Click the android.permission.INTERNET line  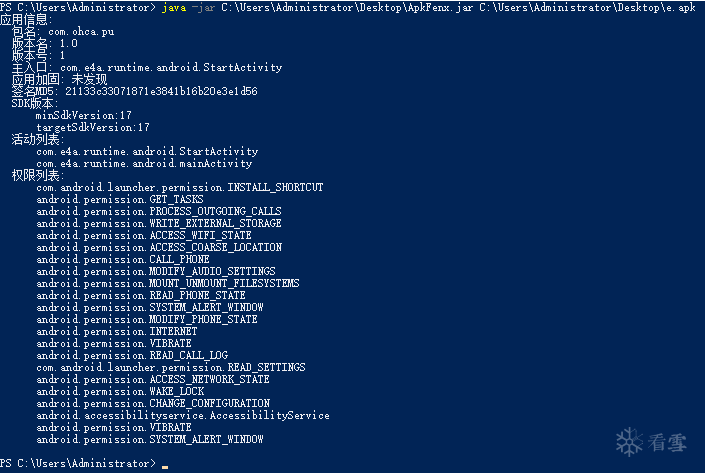[x=116, y=331]
